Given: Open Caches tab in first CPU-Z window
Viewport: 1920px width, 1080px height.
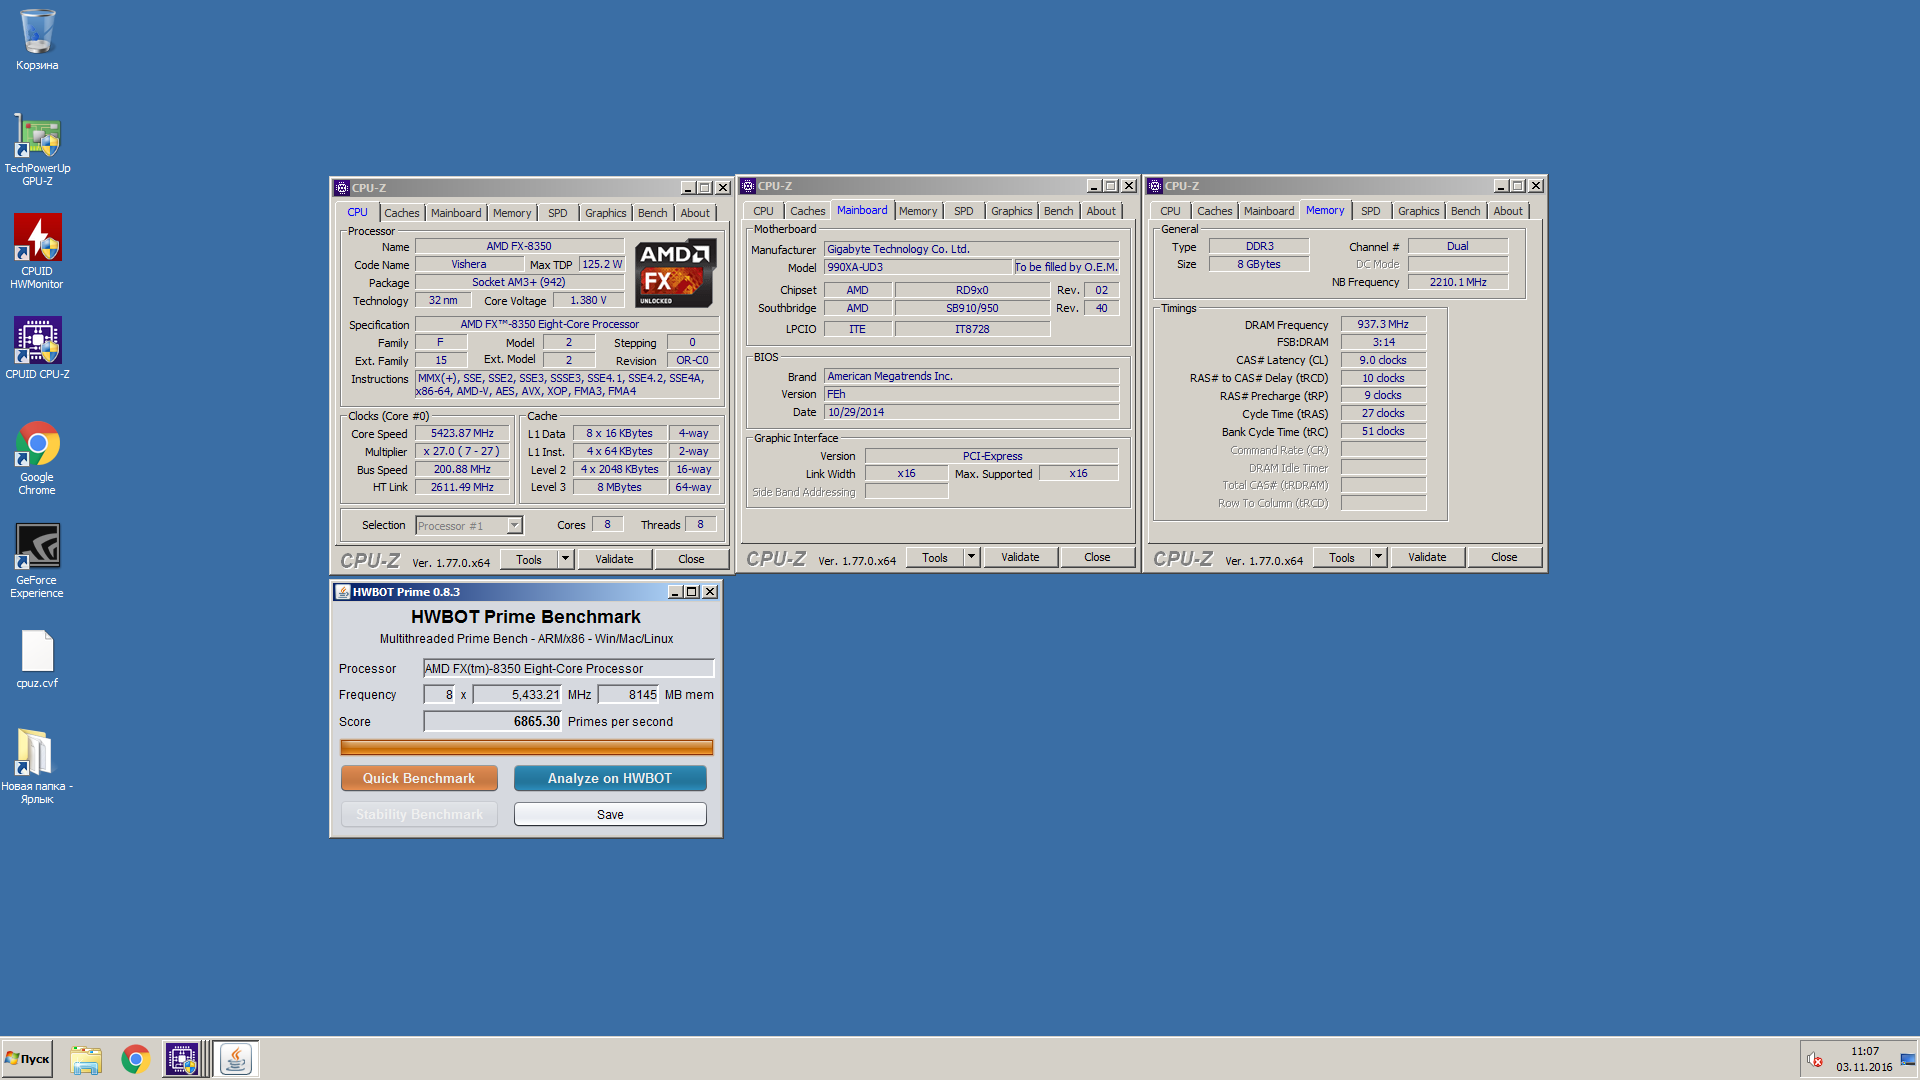Looking at the screenshot, I should [402, 213].
